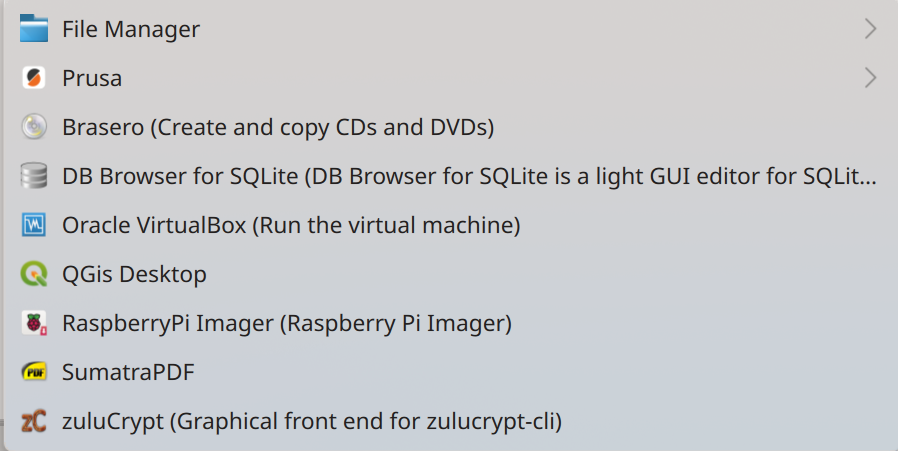This screenshot has width=898, height=451.
Task: Launch SumatraPDF from the list
Action: [449, 372]
